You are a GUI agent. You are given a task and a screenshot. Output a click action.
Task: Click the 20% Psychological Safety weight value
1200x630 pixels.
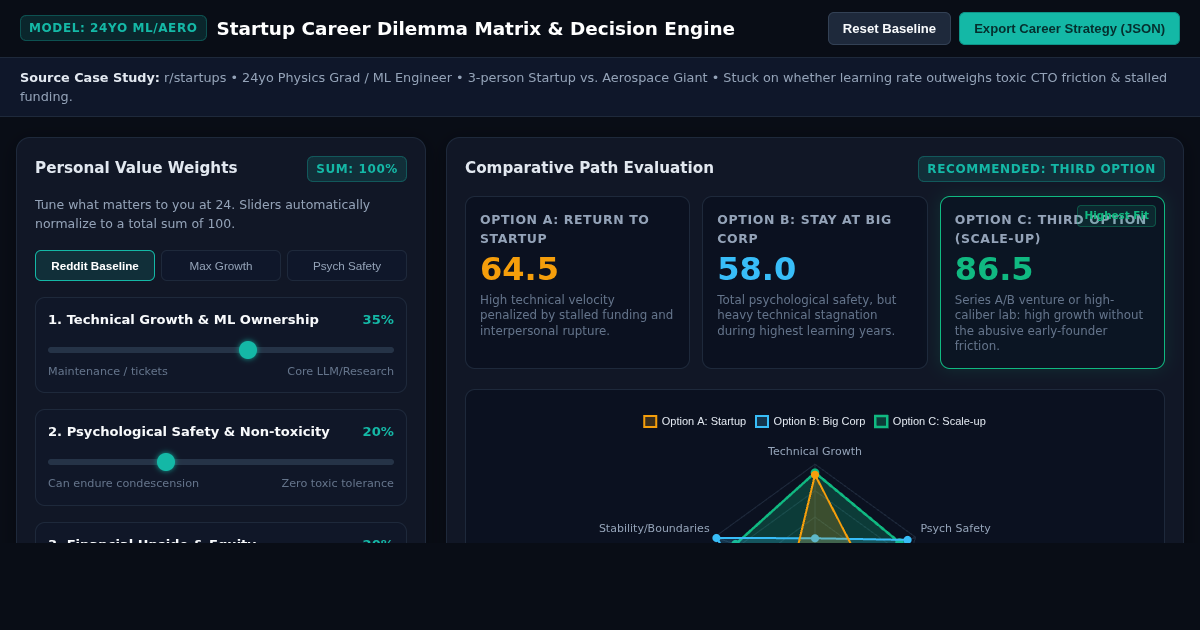tap(378, 432)
